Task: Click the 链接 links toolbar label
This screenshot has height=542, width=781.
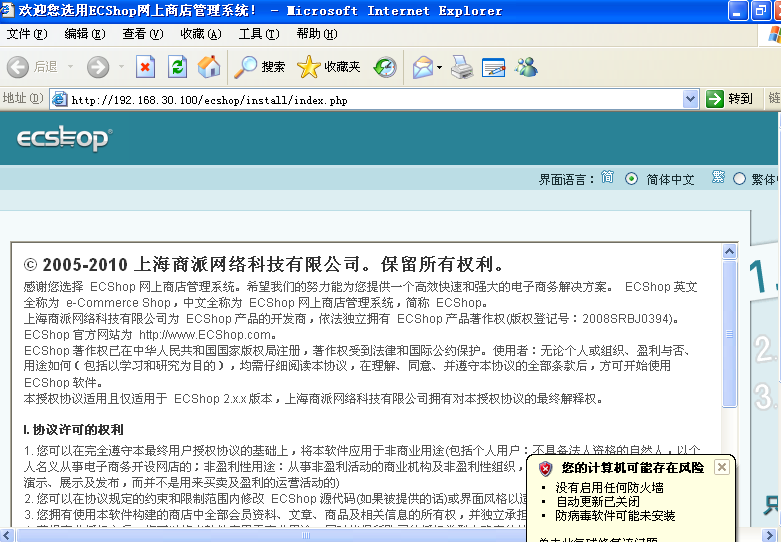Action: 775,98
